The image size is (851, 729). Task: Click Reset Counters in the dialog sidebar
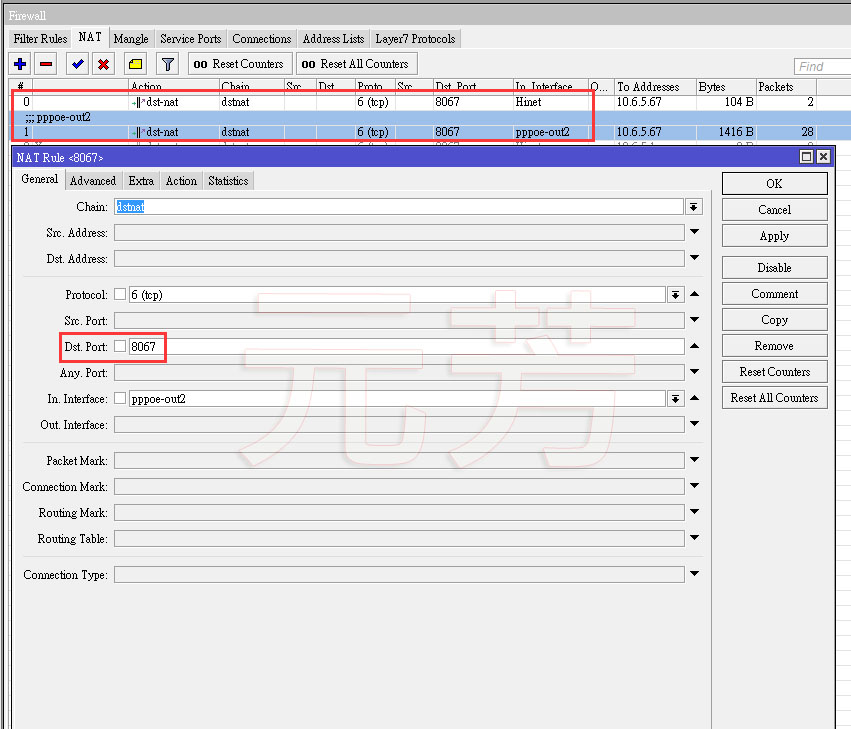[774, 372]
